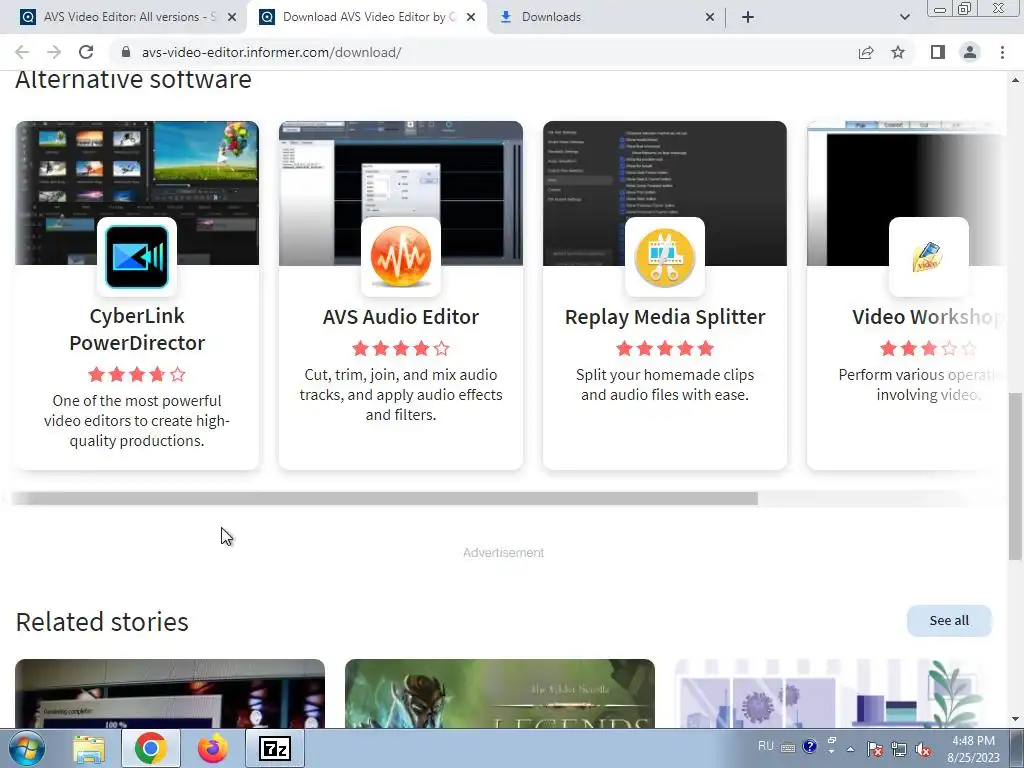Close the Download AVS Video Editor tab
1024x768 pixels.
coord(471,17)
